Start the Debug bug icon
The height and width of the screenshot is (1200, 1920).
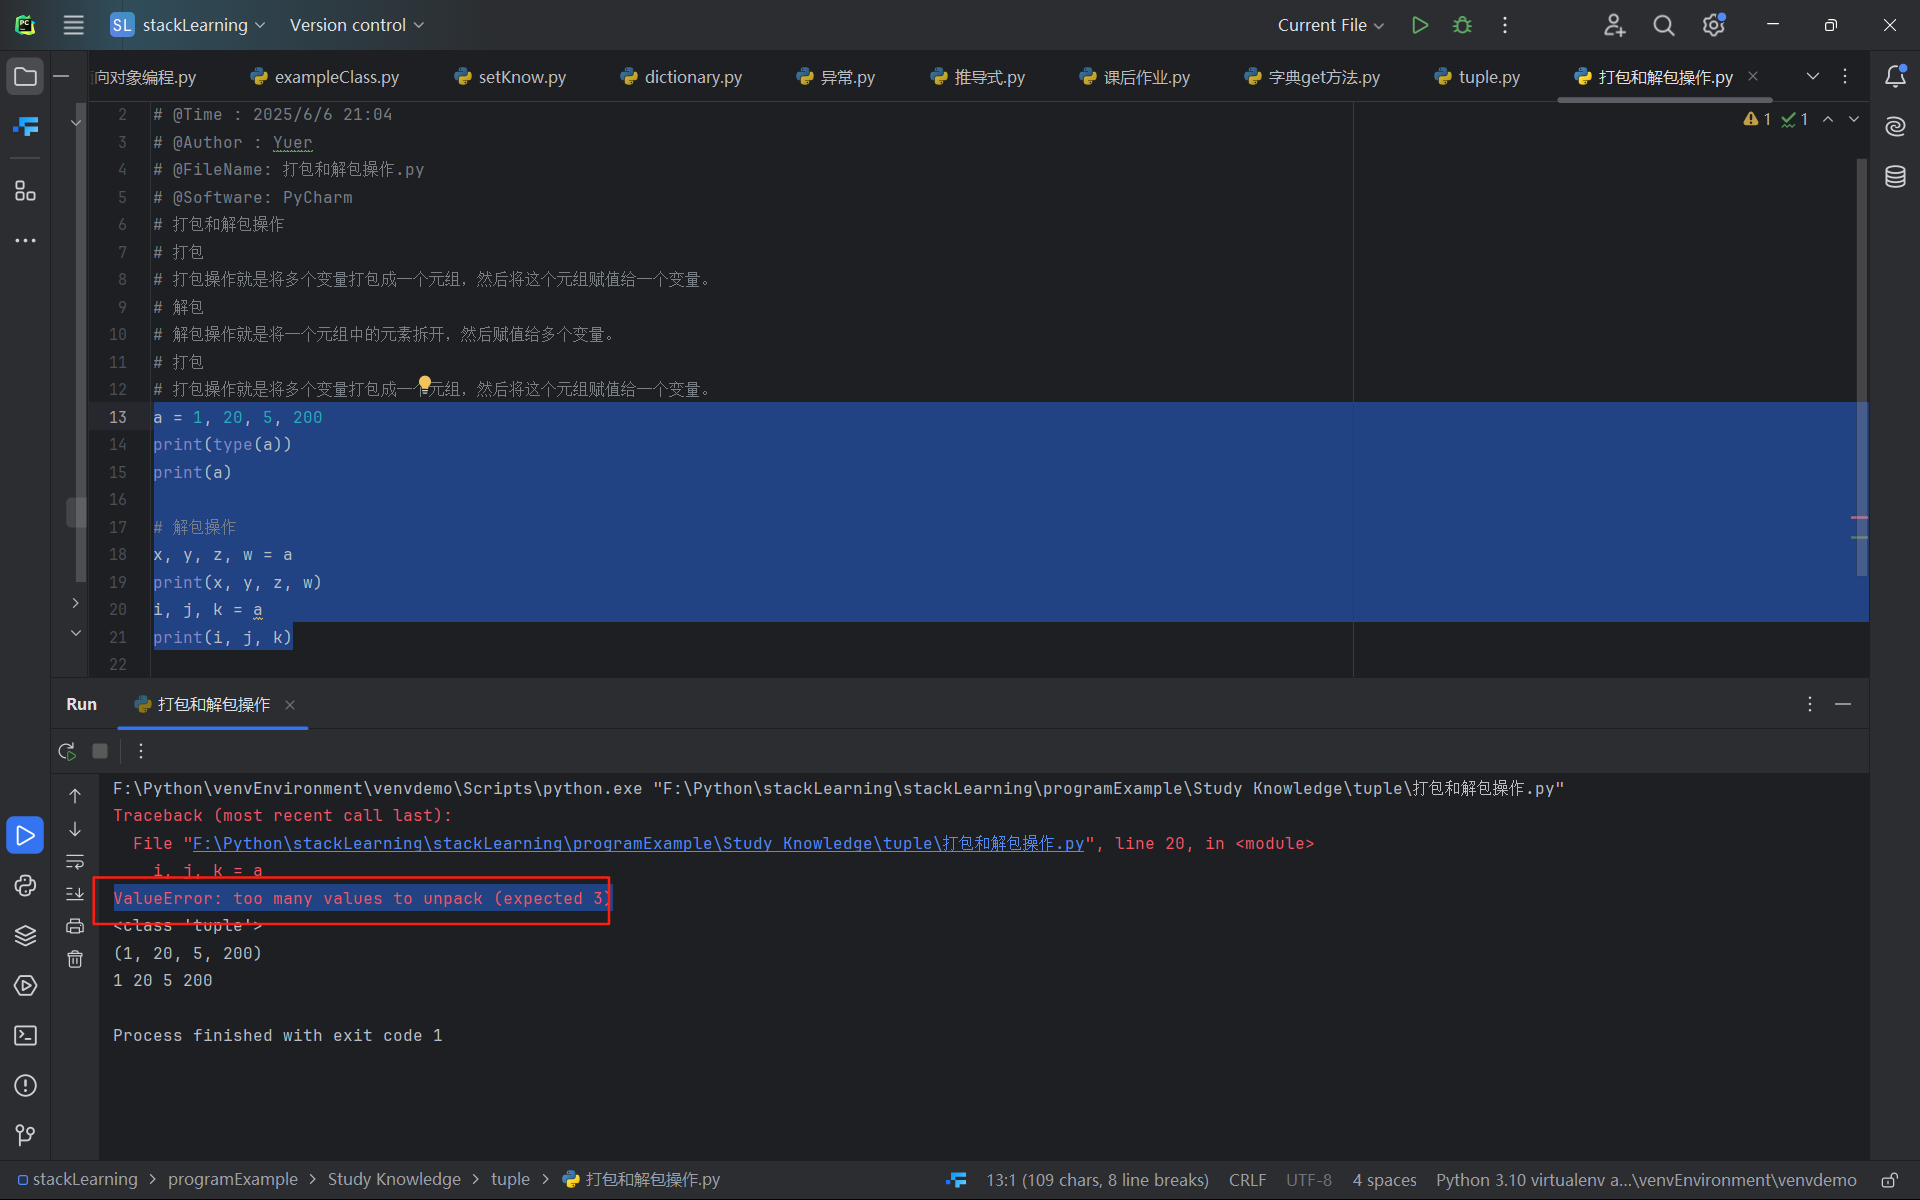pos(1462,25)
